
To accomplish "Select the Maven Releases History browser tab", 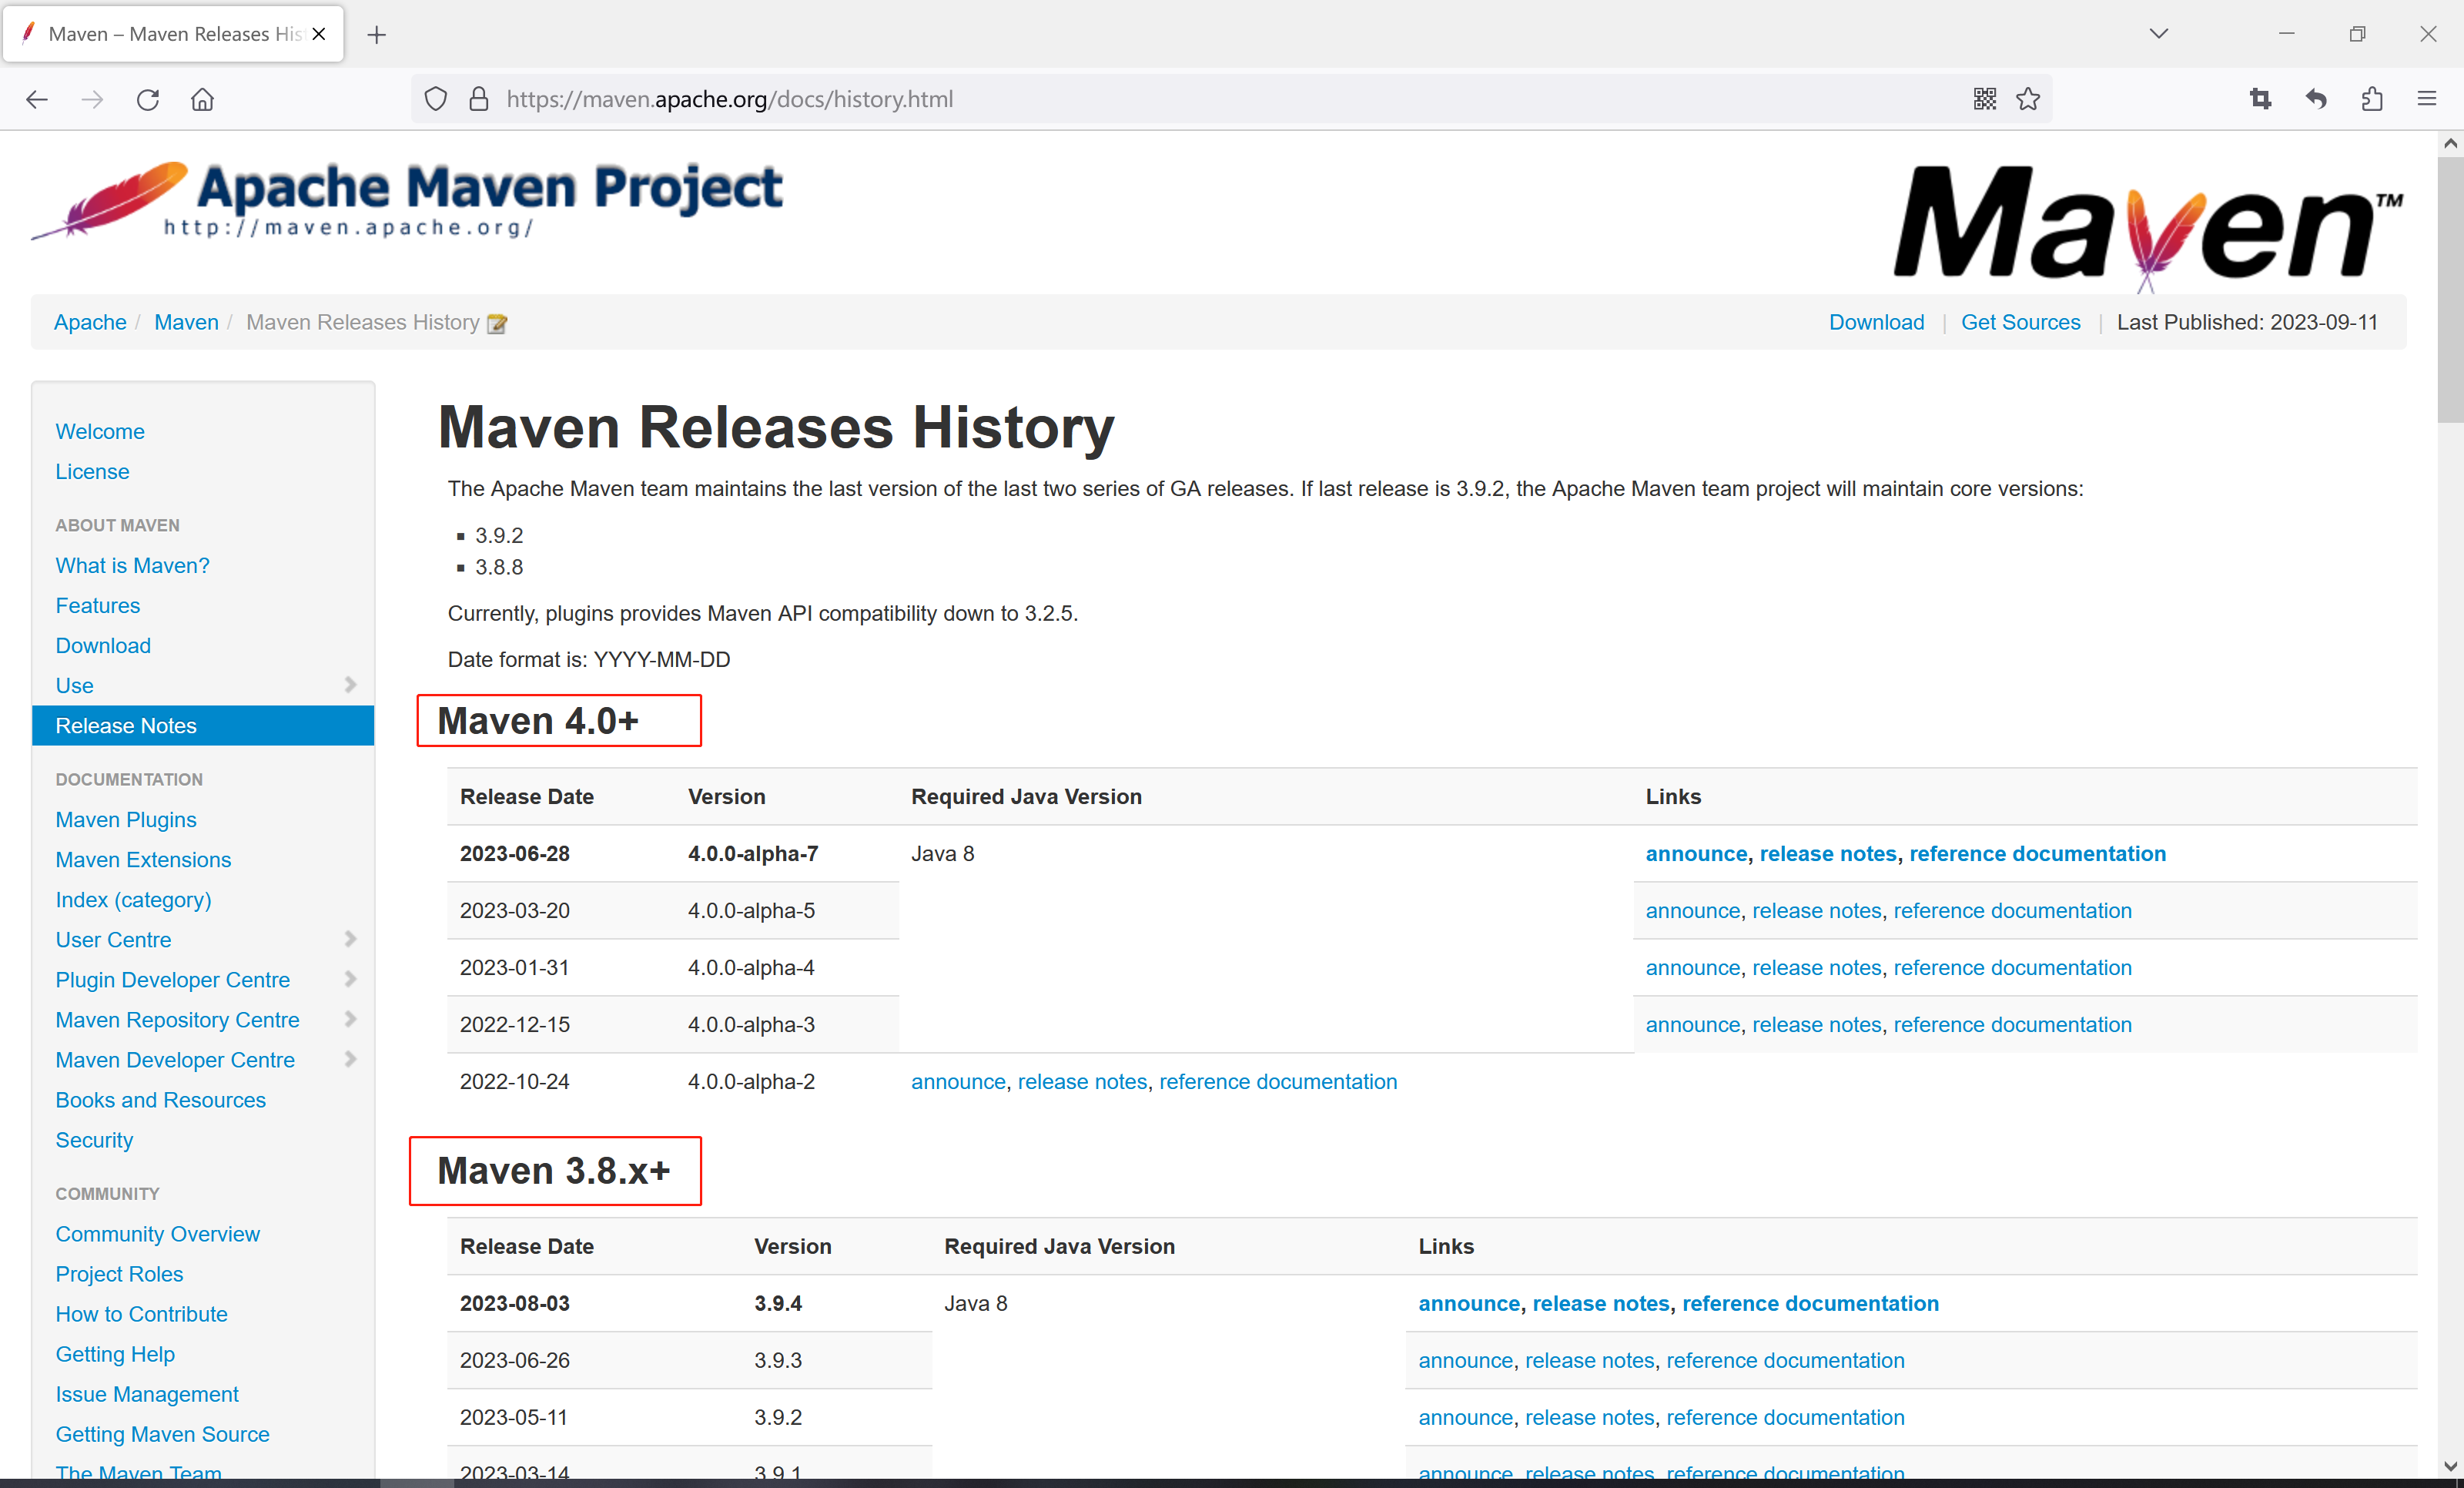I will (173, 34).
